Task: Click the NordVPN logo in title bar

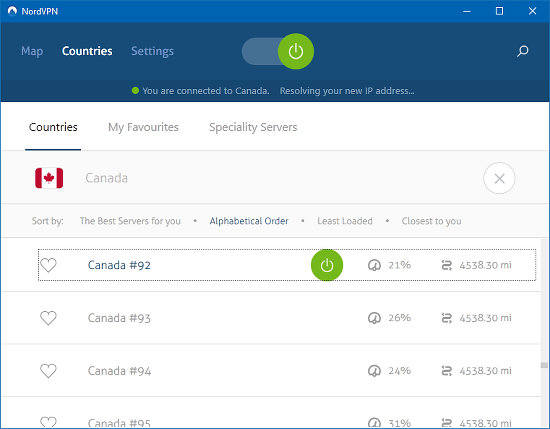Action: click(12, 11)
